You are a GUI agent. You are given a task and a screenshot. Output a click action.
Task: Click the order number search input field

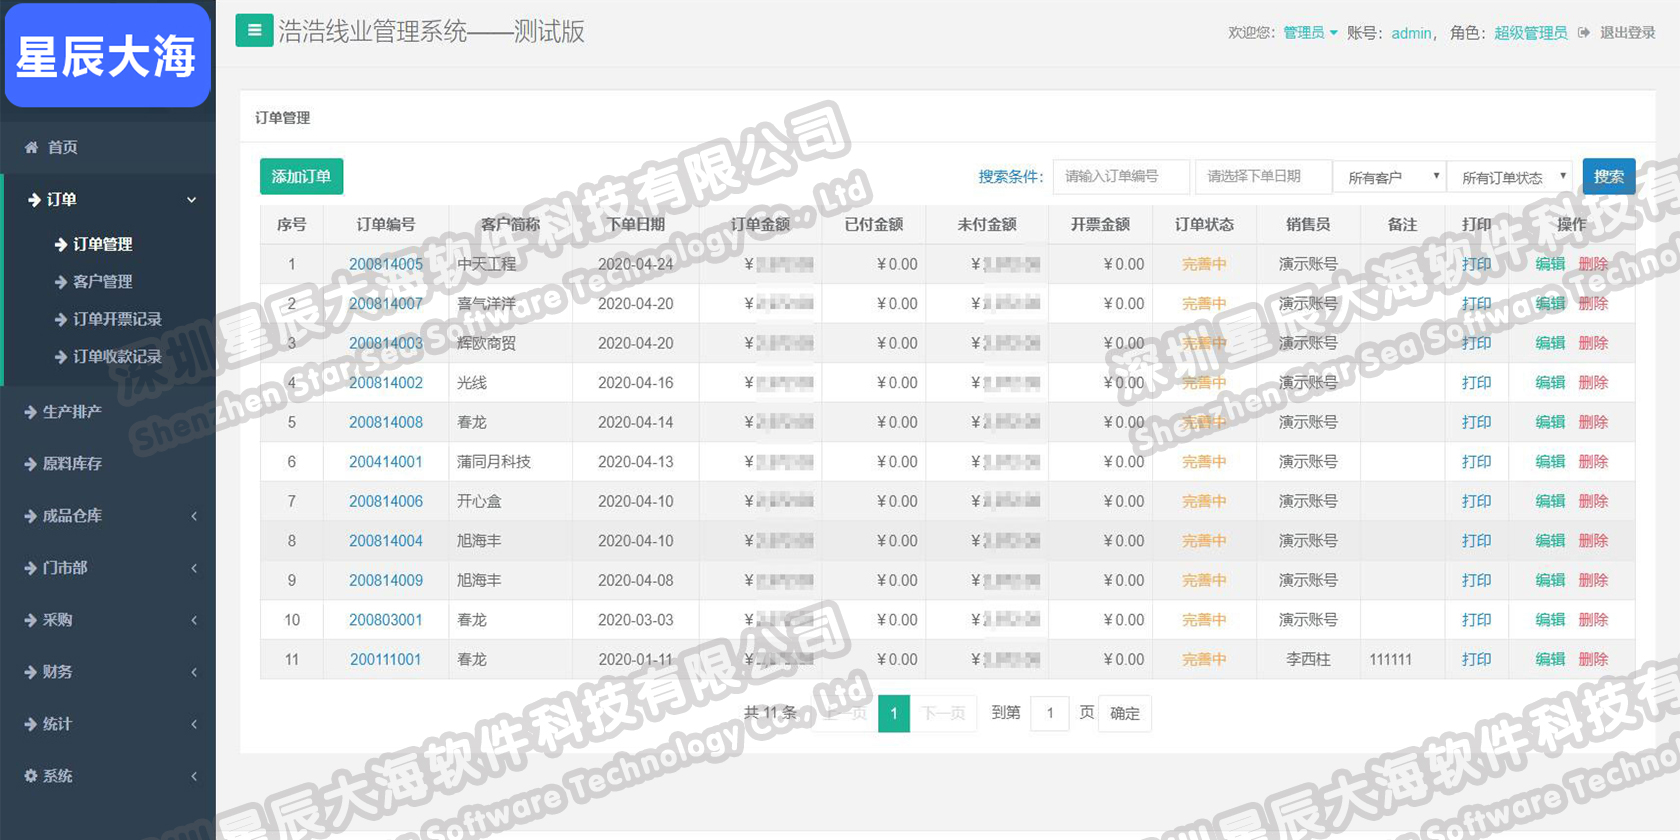coord(1121,176)
